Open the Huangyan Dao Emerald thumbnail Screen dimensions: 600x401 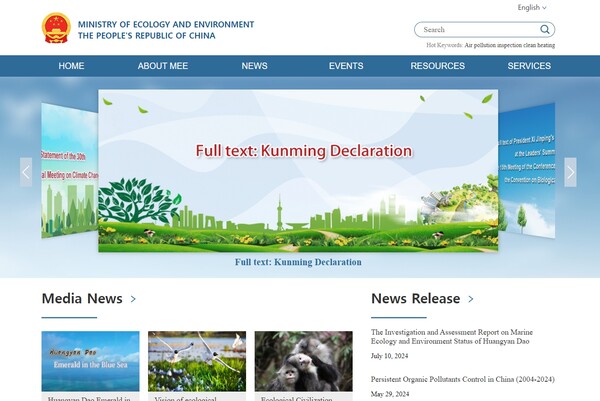(x=90, y=361)
